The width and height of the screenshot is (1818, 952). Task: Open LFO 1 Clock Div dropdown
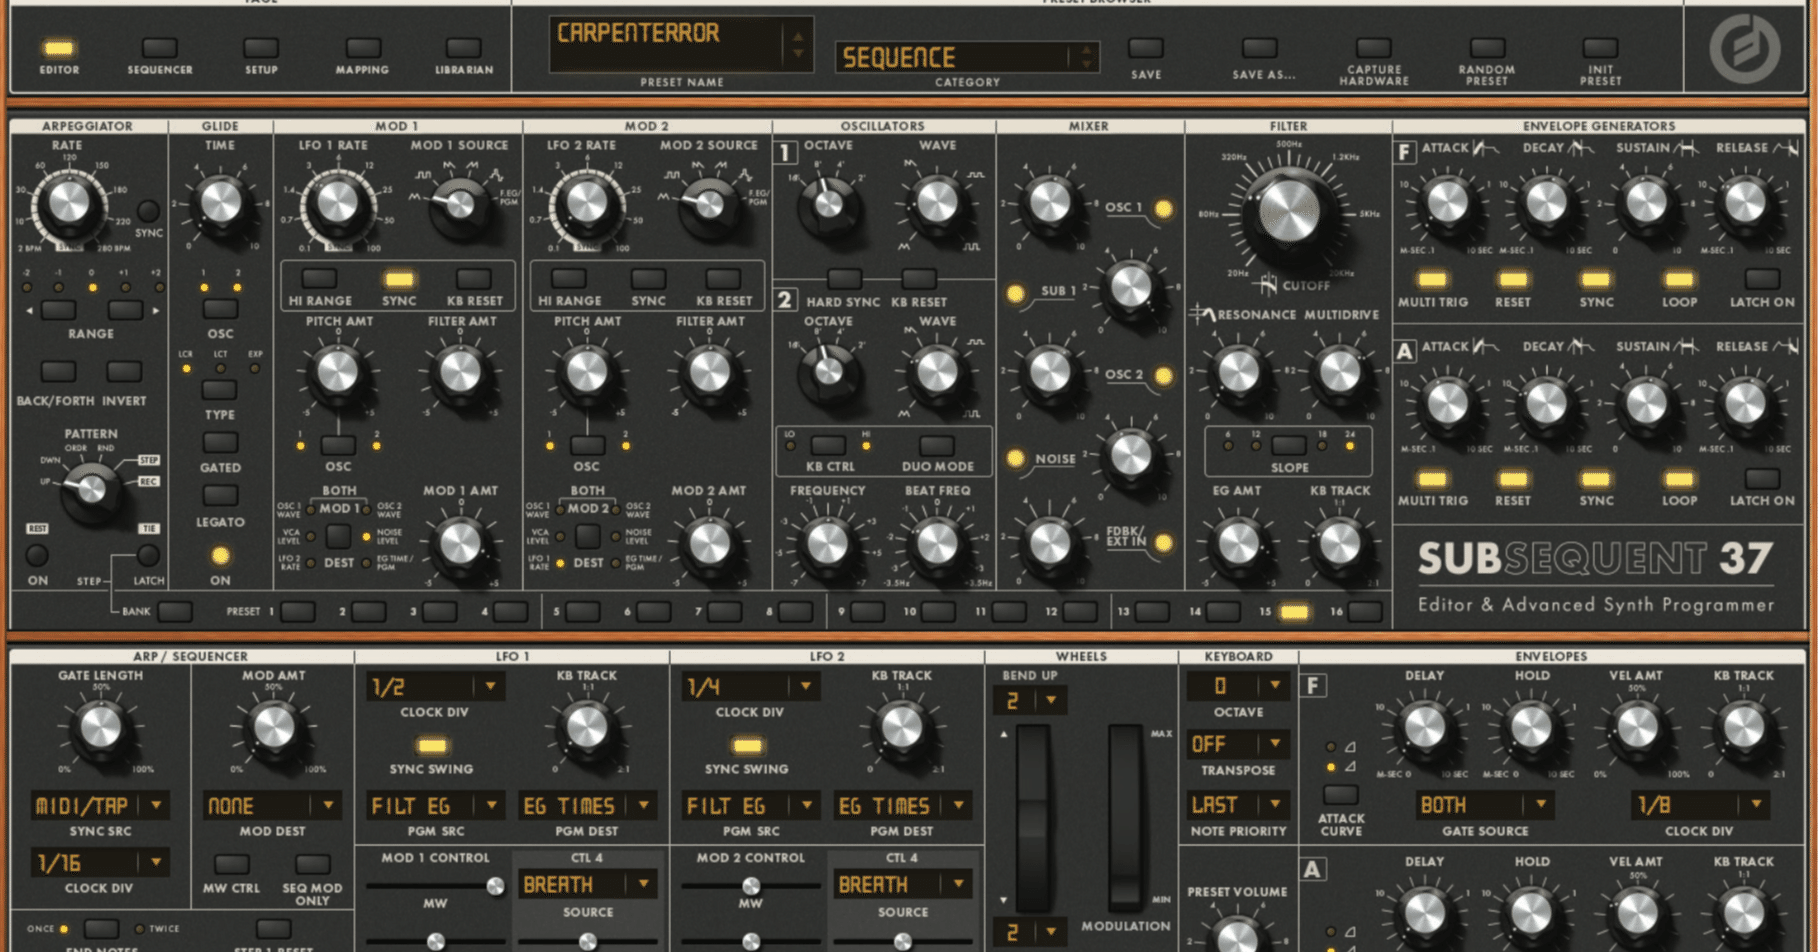point(434,686)
